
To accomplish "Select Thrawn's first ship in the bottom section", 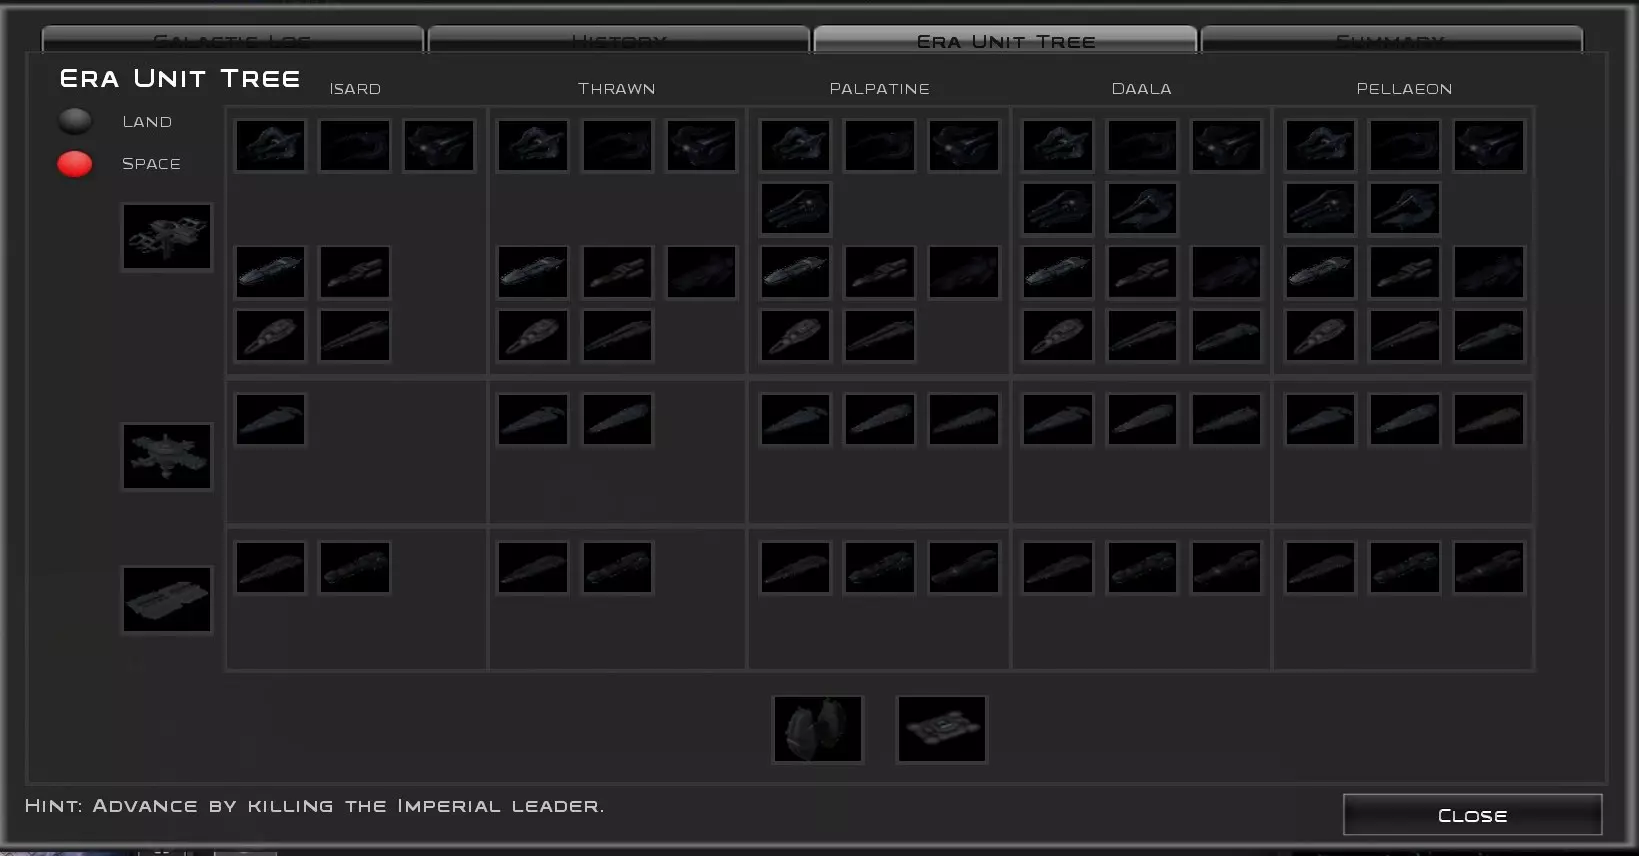I will (533, 567).
